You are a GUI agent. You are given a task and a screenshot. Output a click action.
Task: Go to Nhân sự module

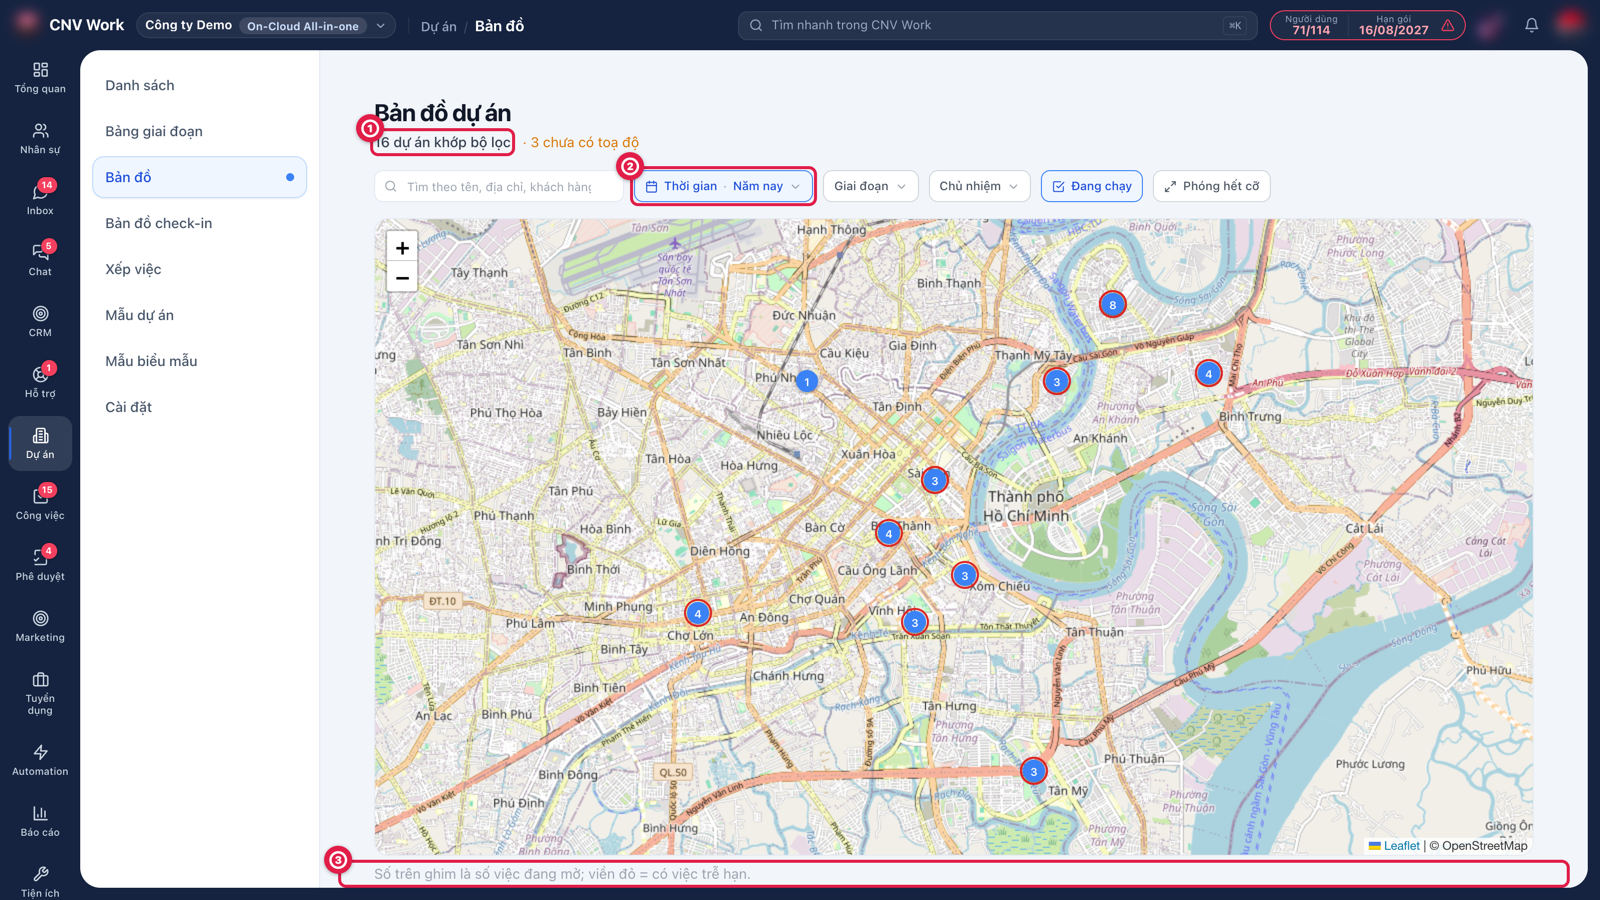click(40, 139)
